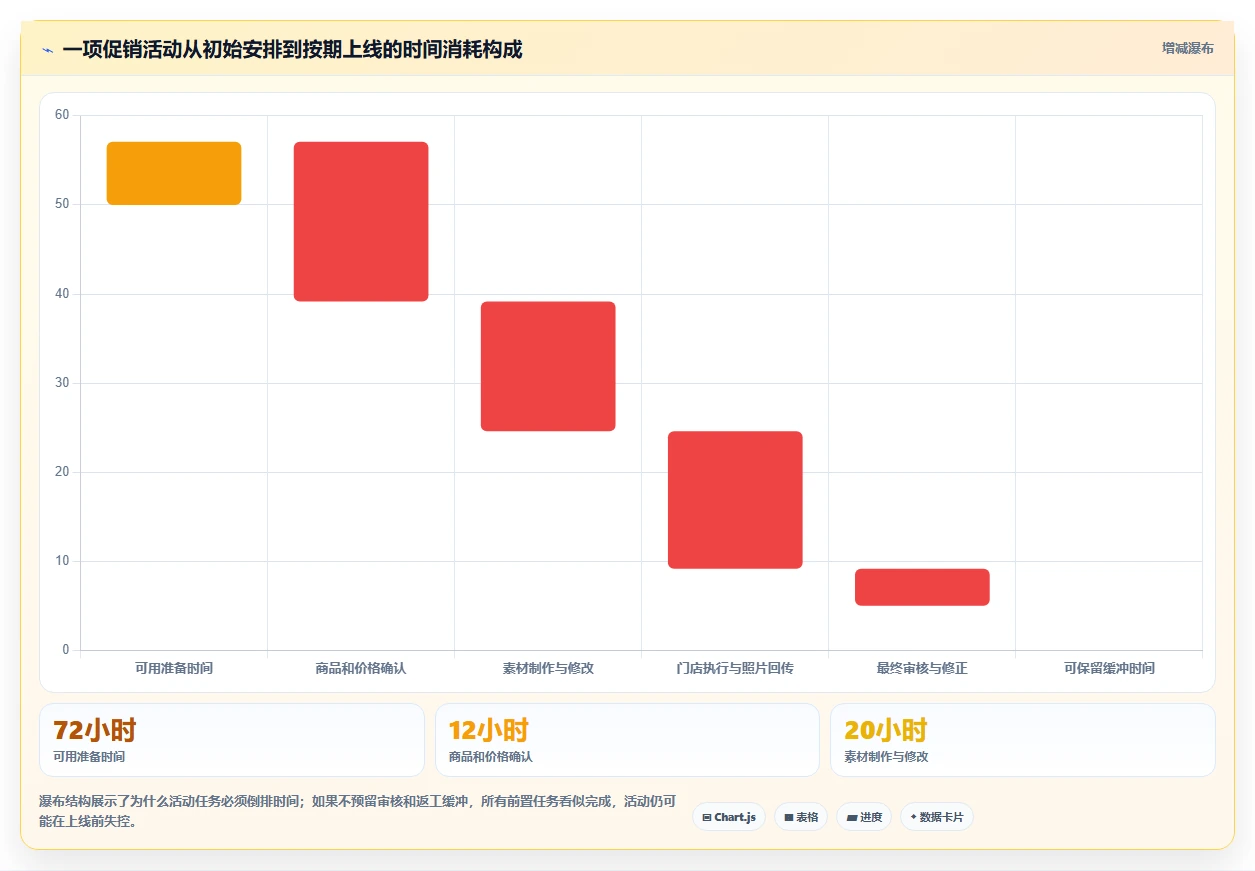Click the red 商品和价格确认 bar

pyautogui.click(x=361, y=221)
